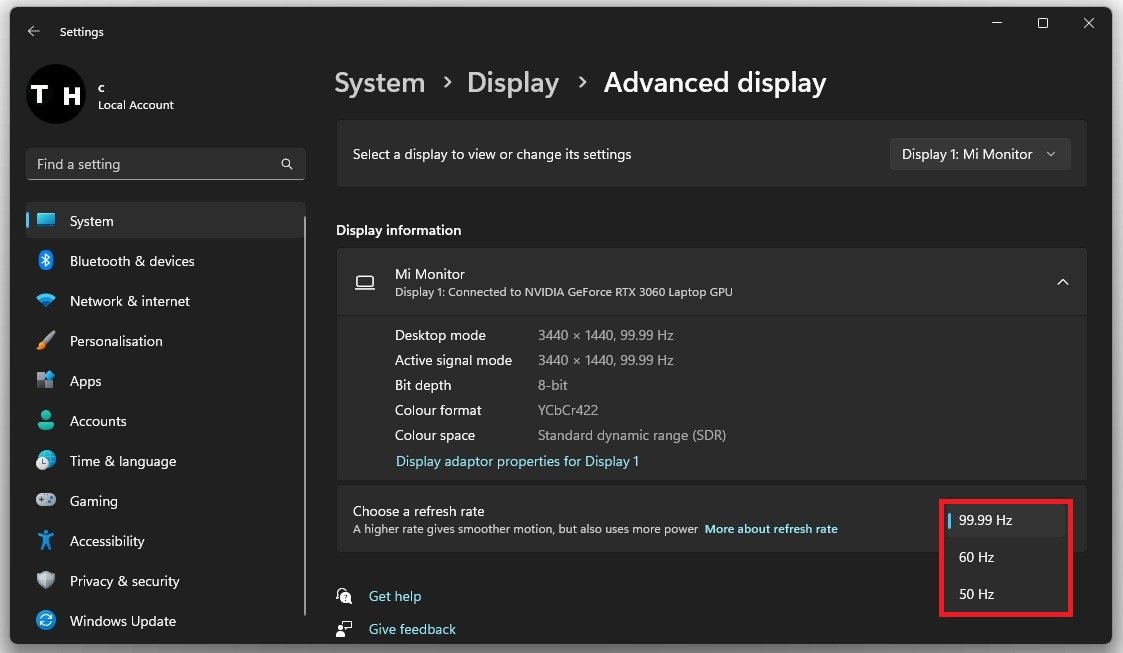This screenshot has width=1123, height=653.
Task: Open More about refresh rate link
Action: pos(771,529)
